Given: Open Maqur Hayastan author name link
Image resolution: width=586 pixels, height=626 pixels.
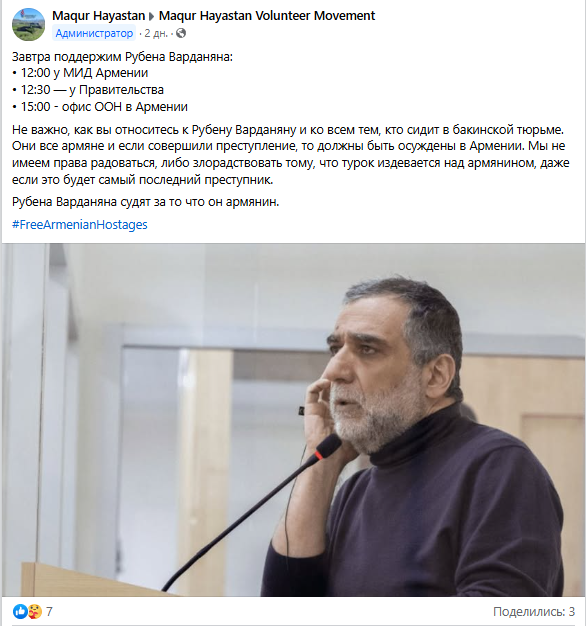Looking at the screenshot, I should click(x=99, y=16).
